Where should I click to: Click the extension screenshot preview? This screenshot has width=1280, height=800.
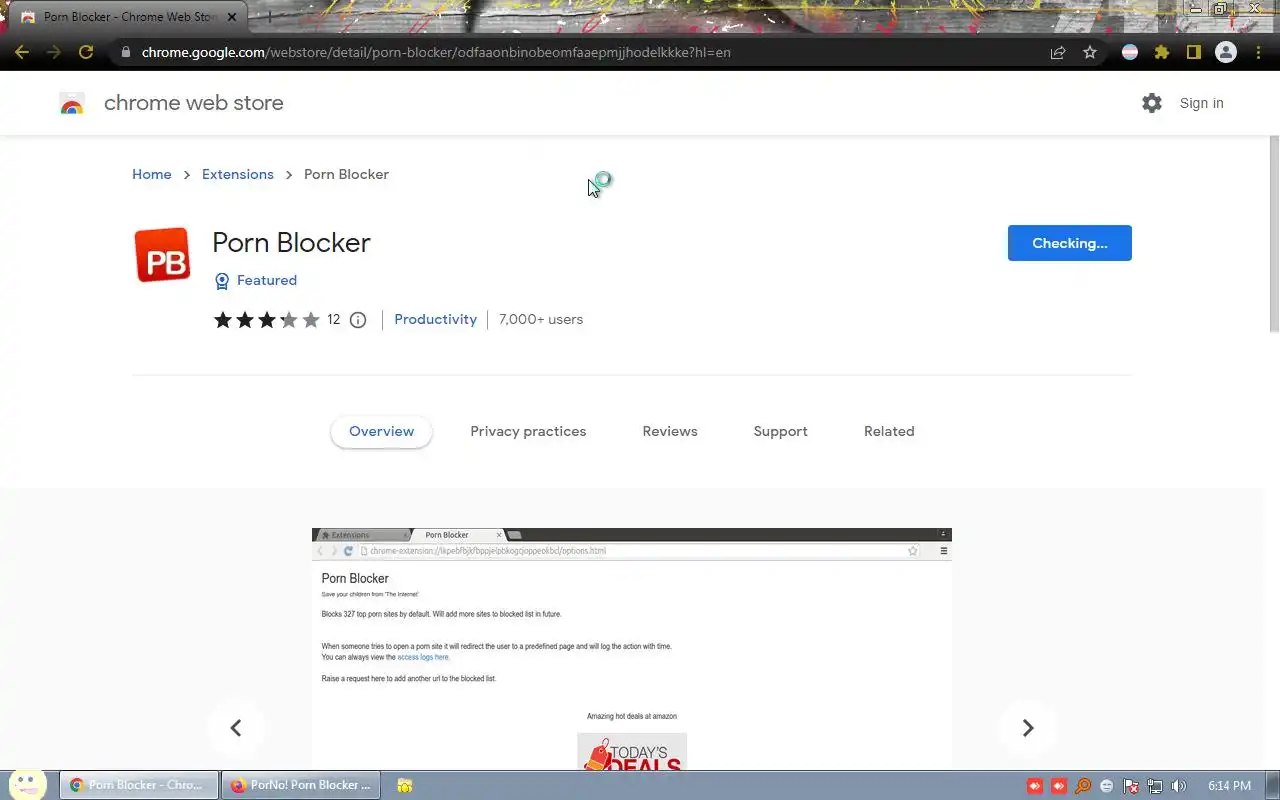pos(632,648)
